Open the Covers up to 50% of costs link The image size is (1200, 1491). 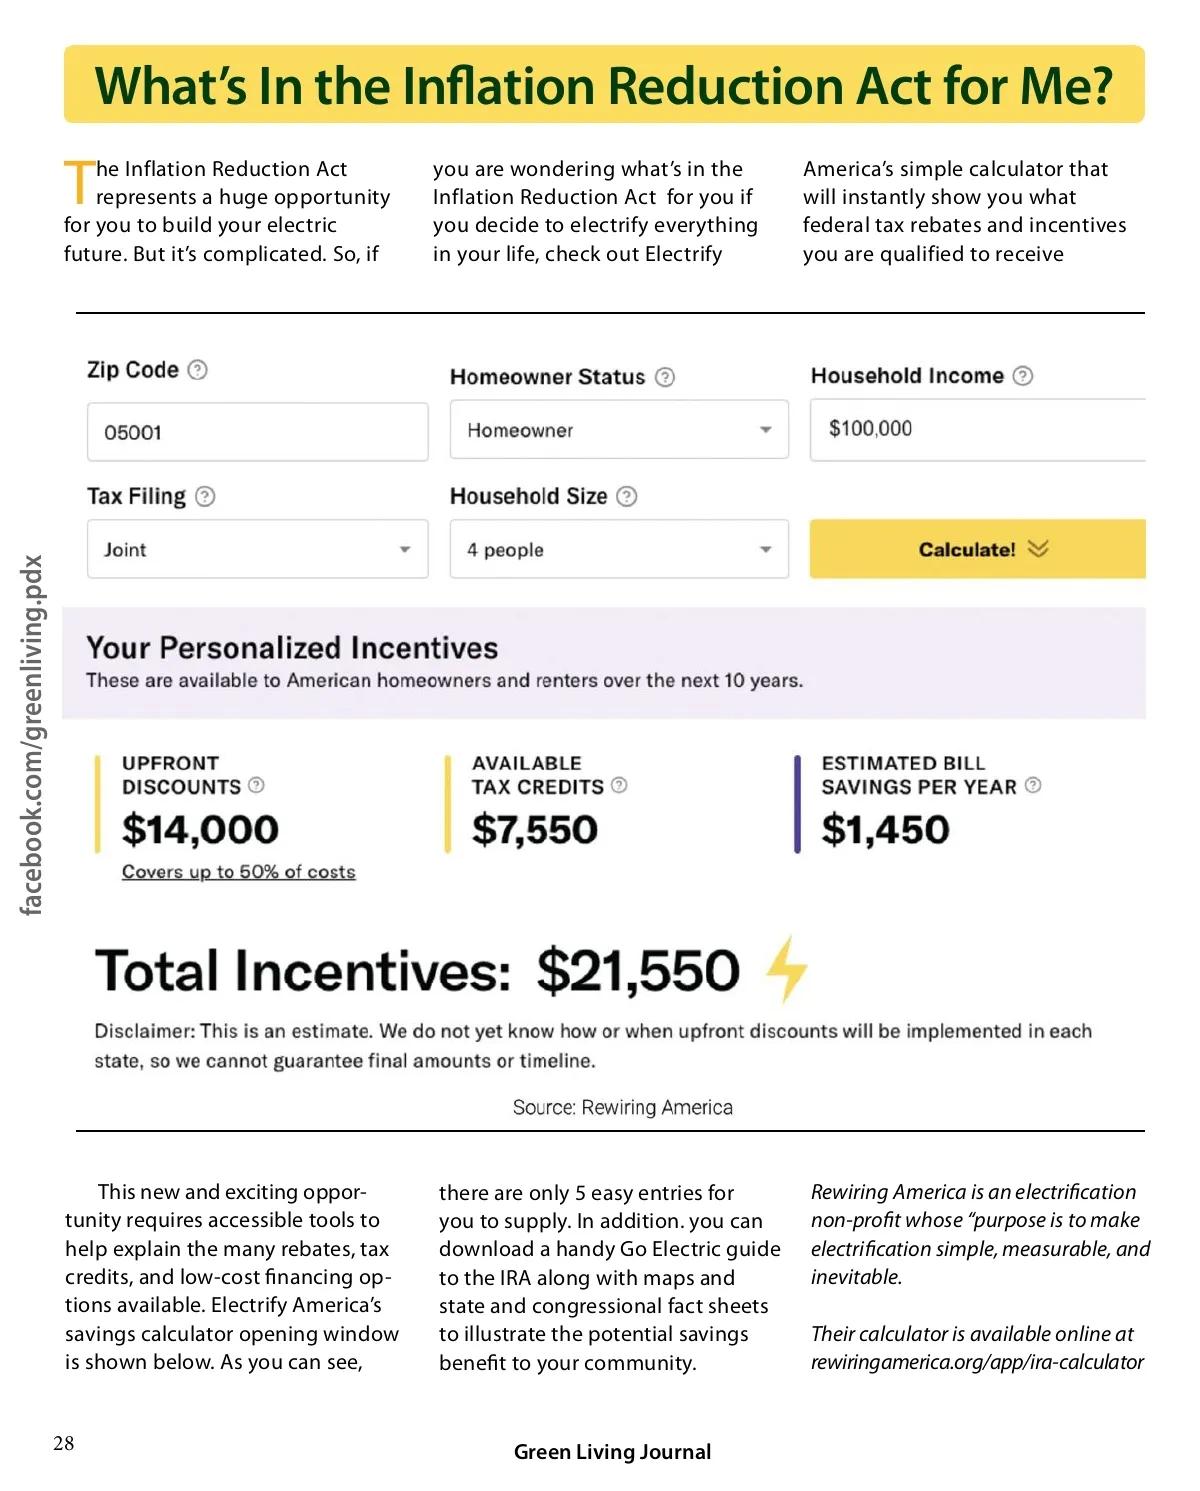tap(239, 872)
